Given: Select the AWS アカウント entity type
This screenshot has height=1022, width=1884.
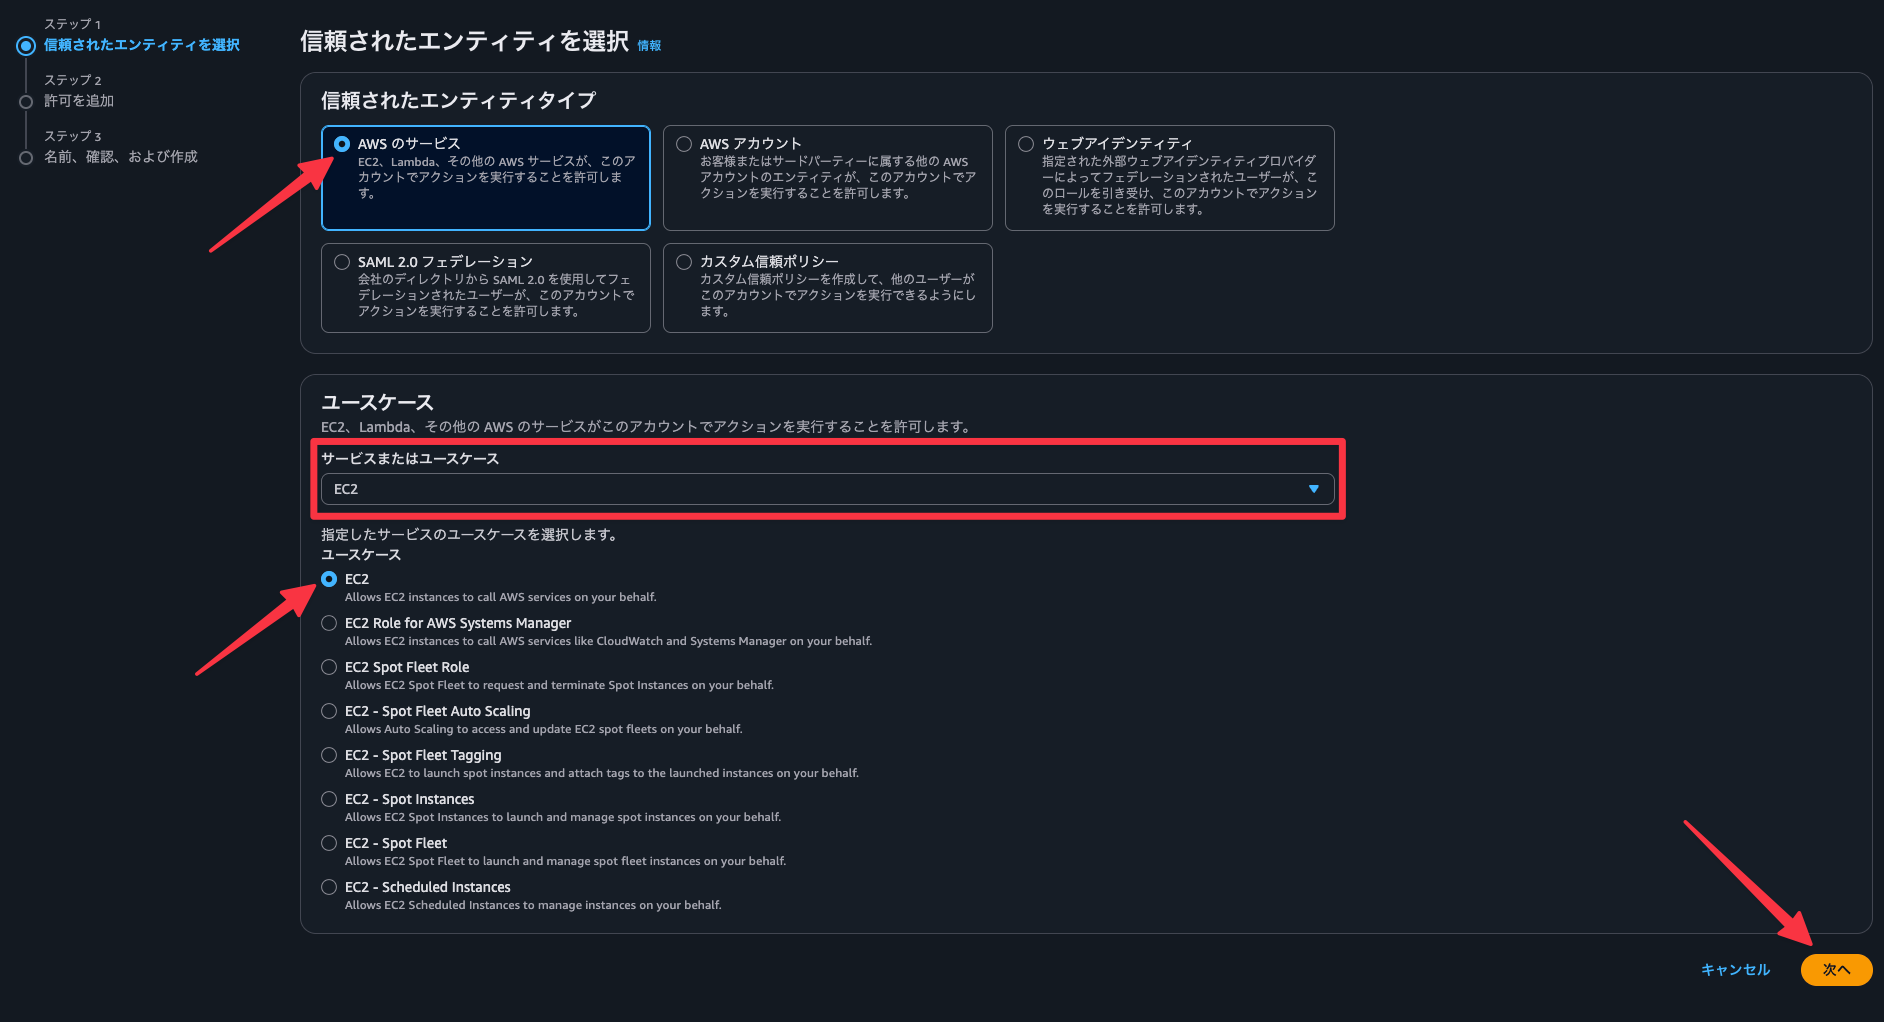Looking at the screenshot, I should pyautogui.click(x=684, y=144).
